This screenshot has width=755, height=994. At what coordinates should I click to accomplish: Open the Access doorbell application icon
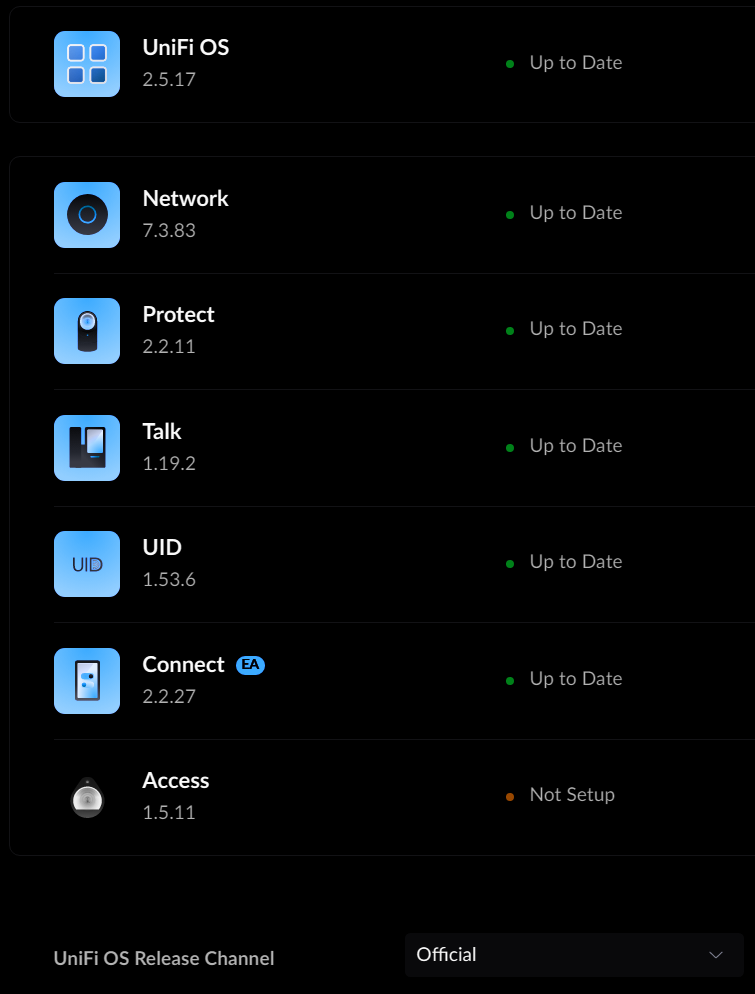[87, 798]
